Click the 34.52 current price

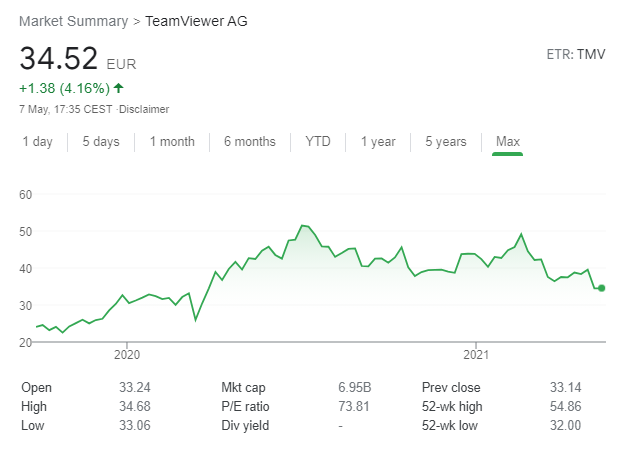click(x=59, y=58)
